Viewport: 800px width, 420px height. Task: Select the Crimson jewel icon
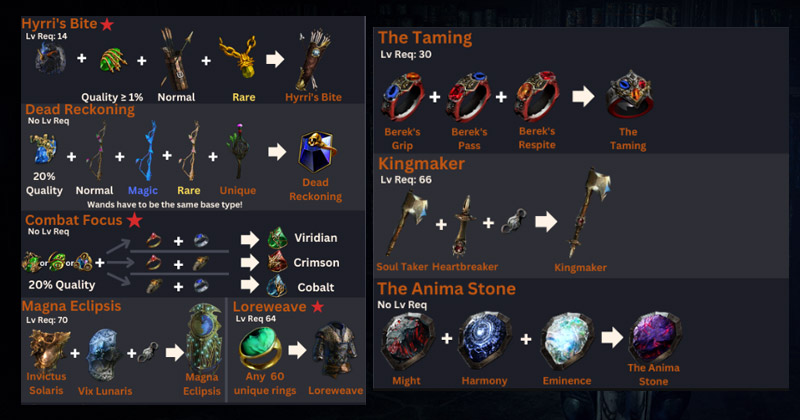pyautogui.click(x=278, y=262)
